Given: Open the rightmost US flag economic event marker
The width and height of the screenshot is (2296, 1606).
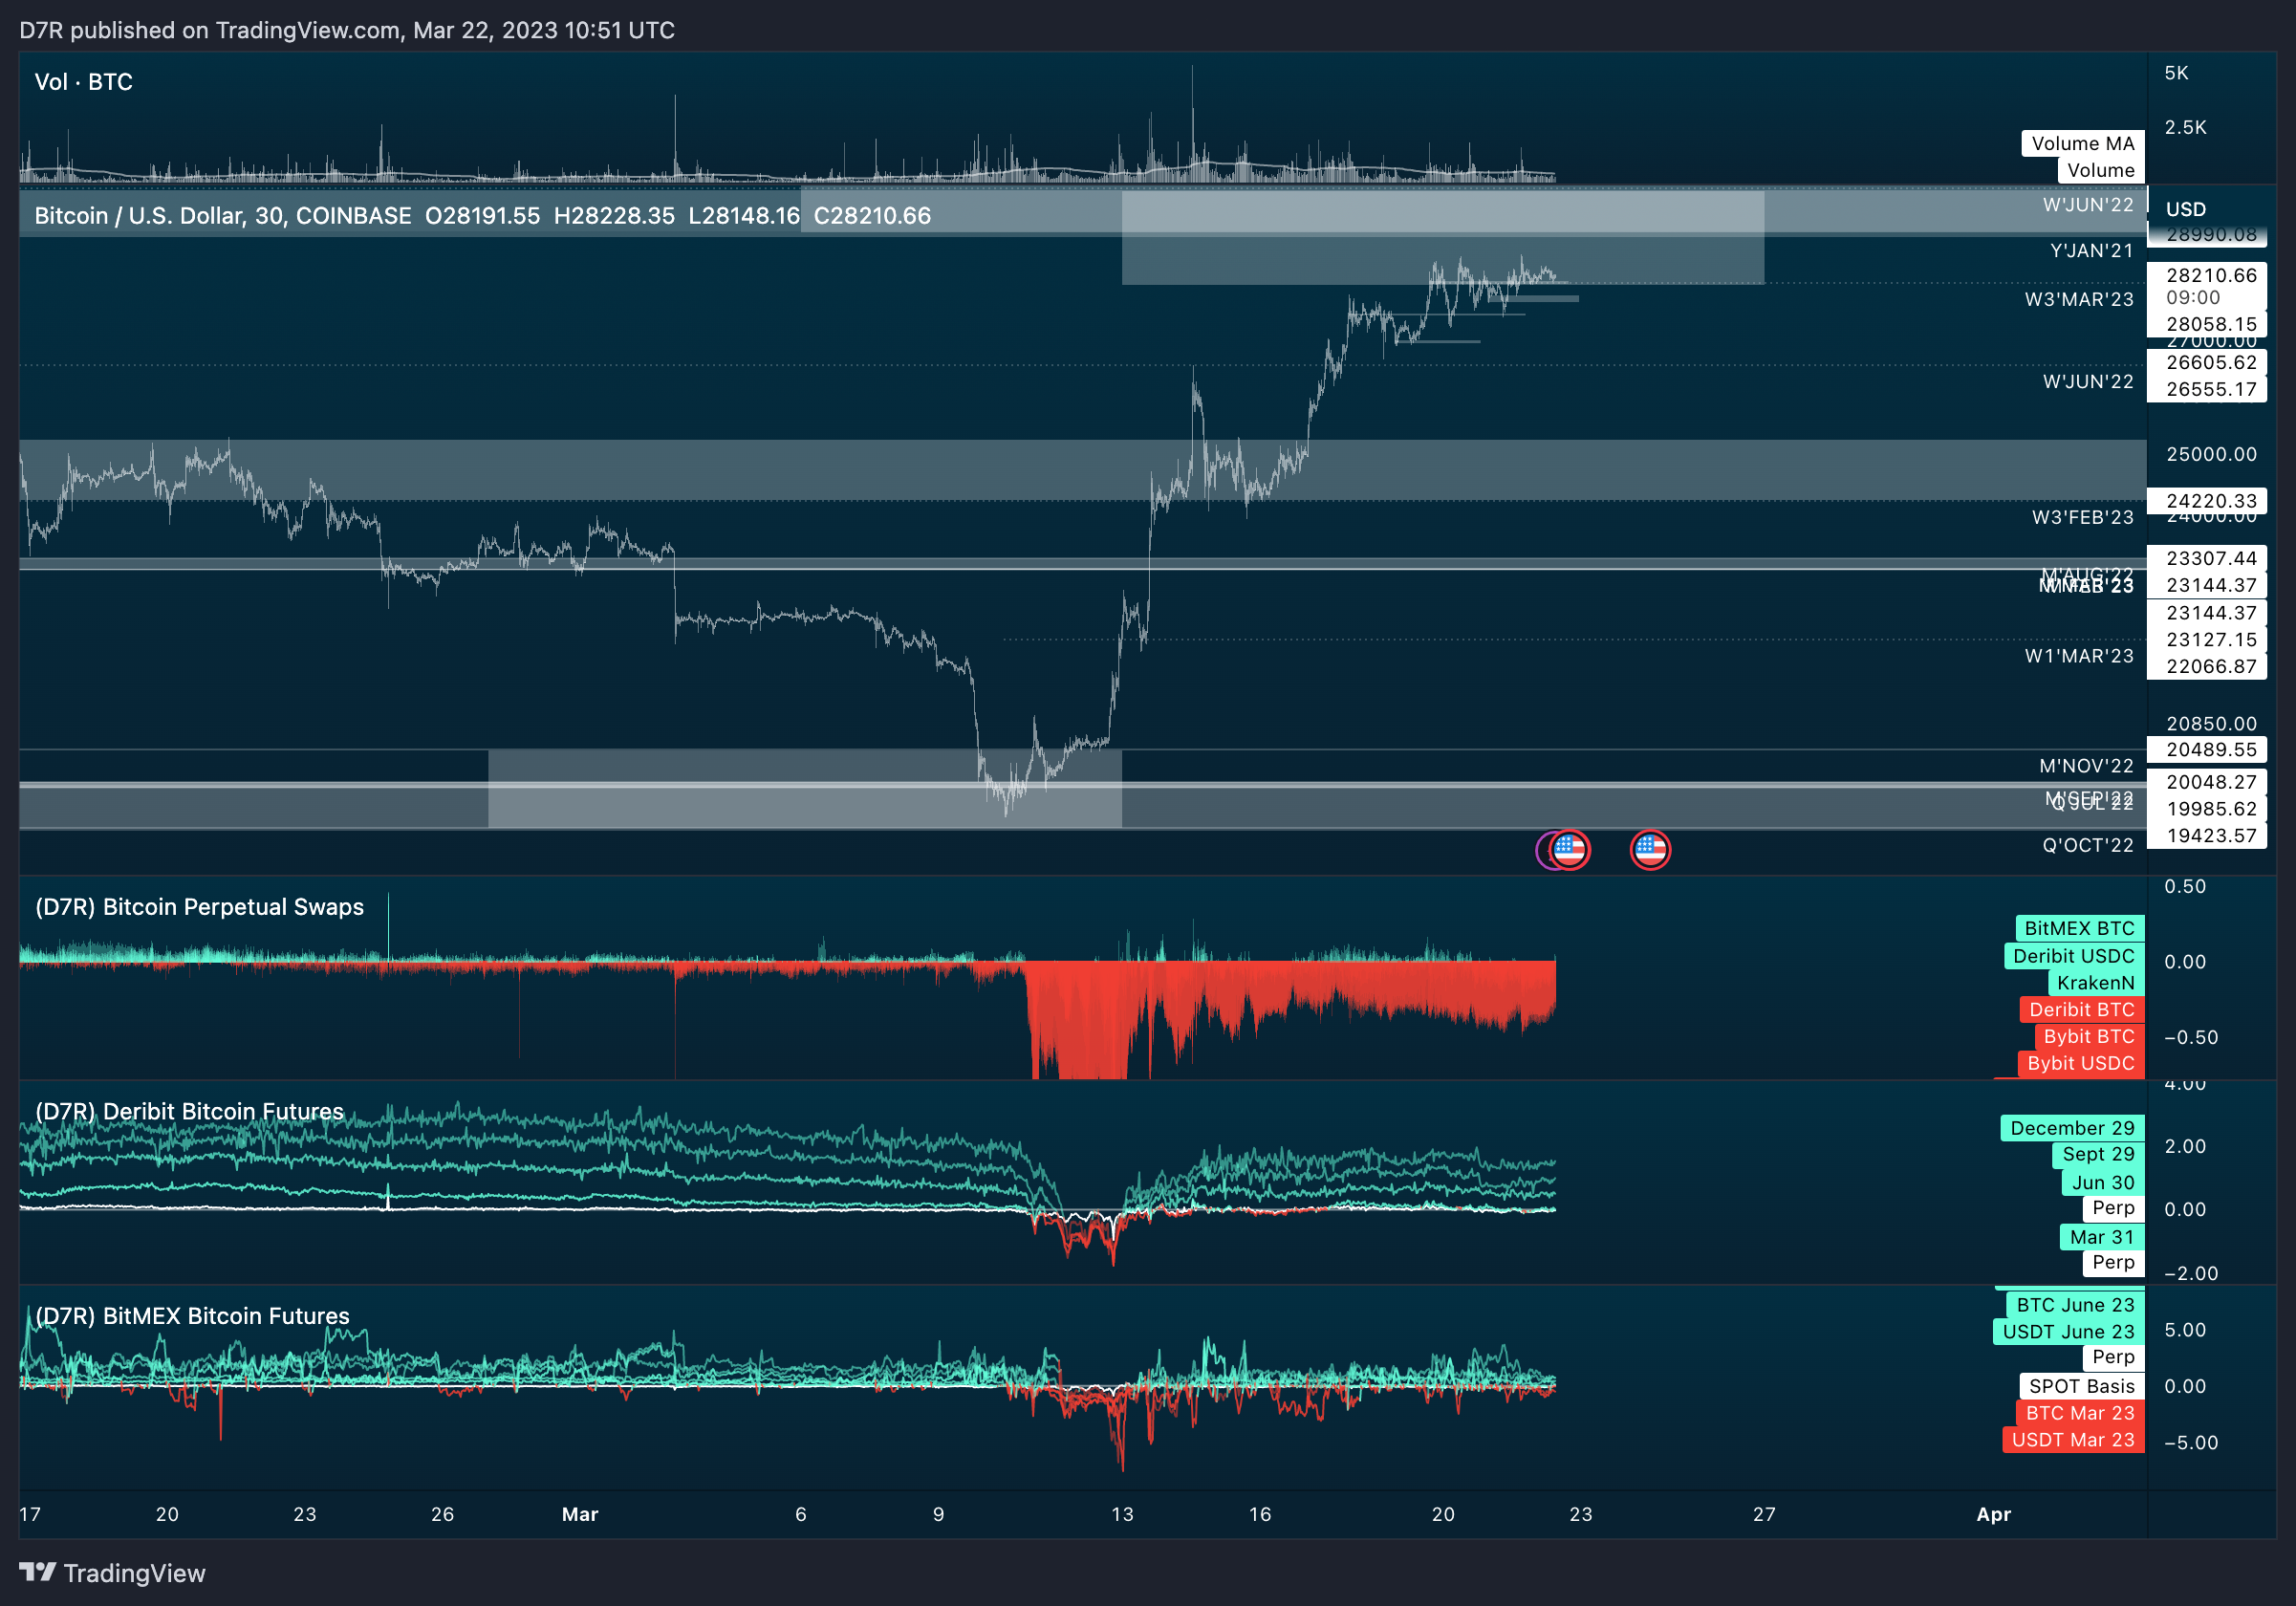Looking at the screenshot, I should 1650,850.
